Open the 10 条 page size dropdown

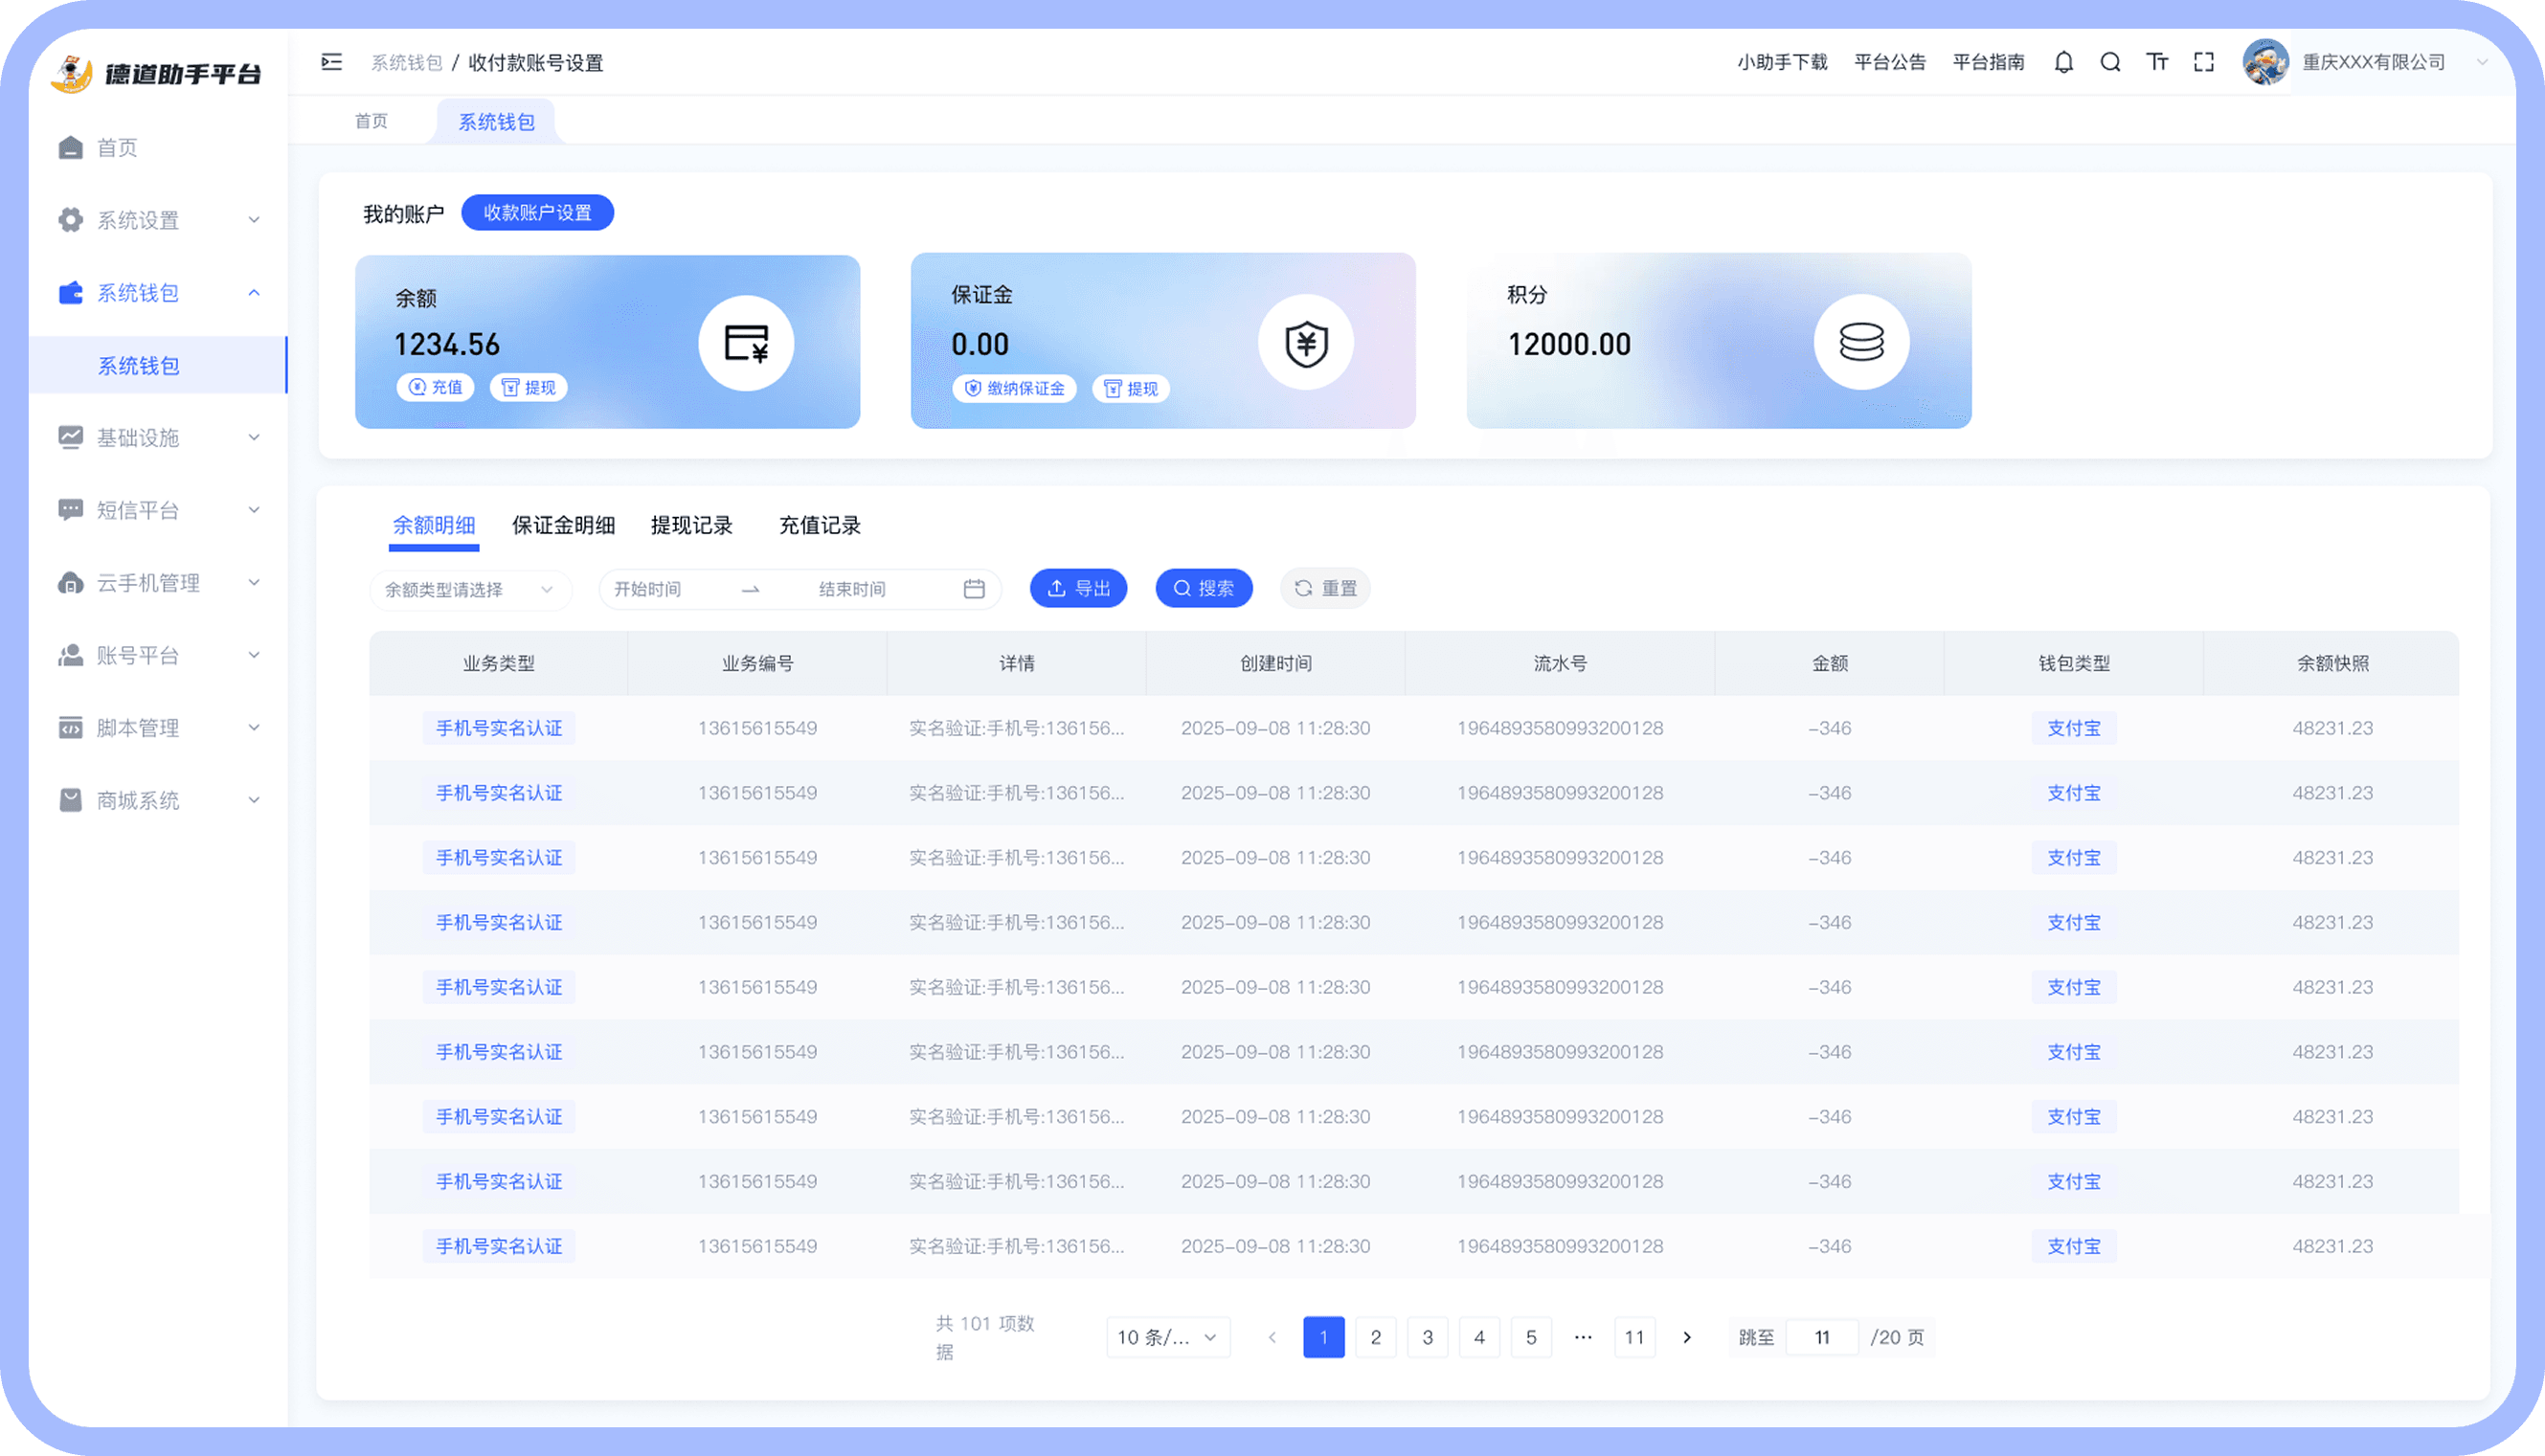(1167, 1337)
